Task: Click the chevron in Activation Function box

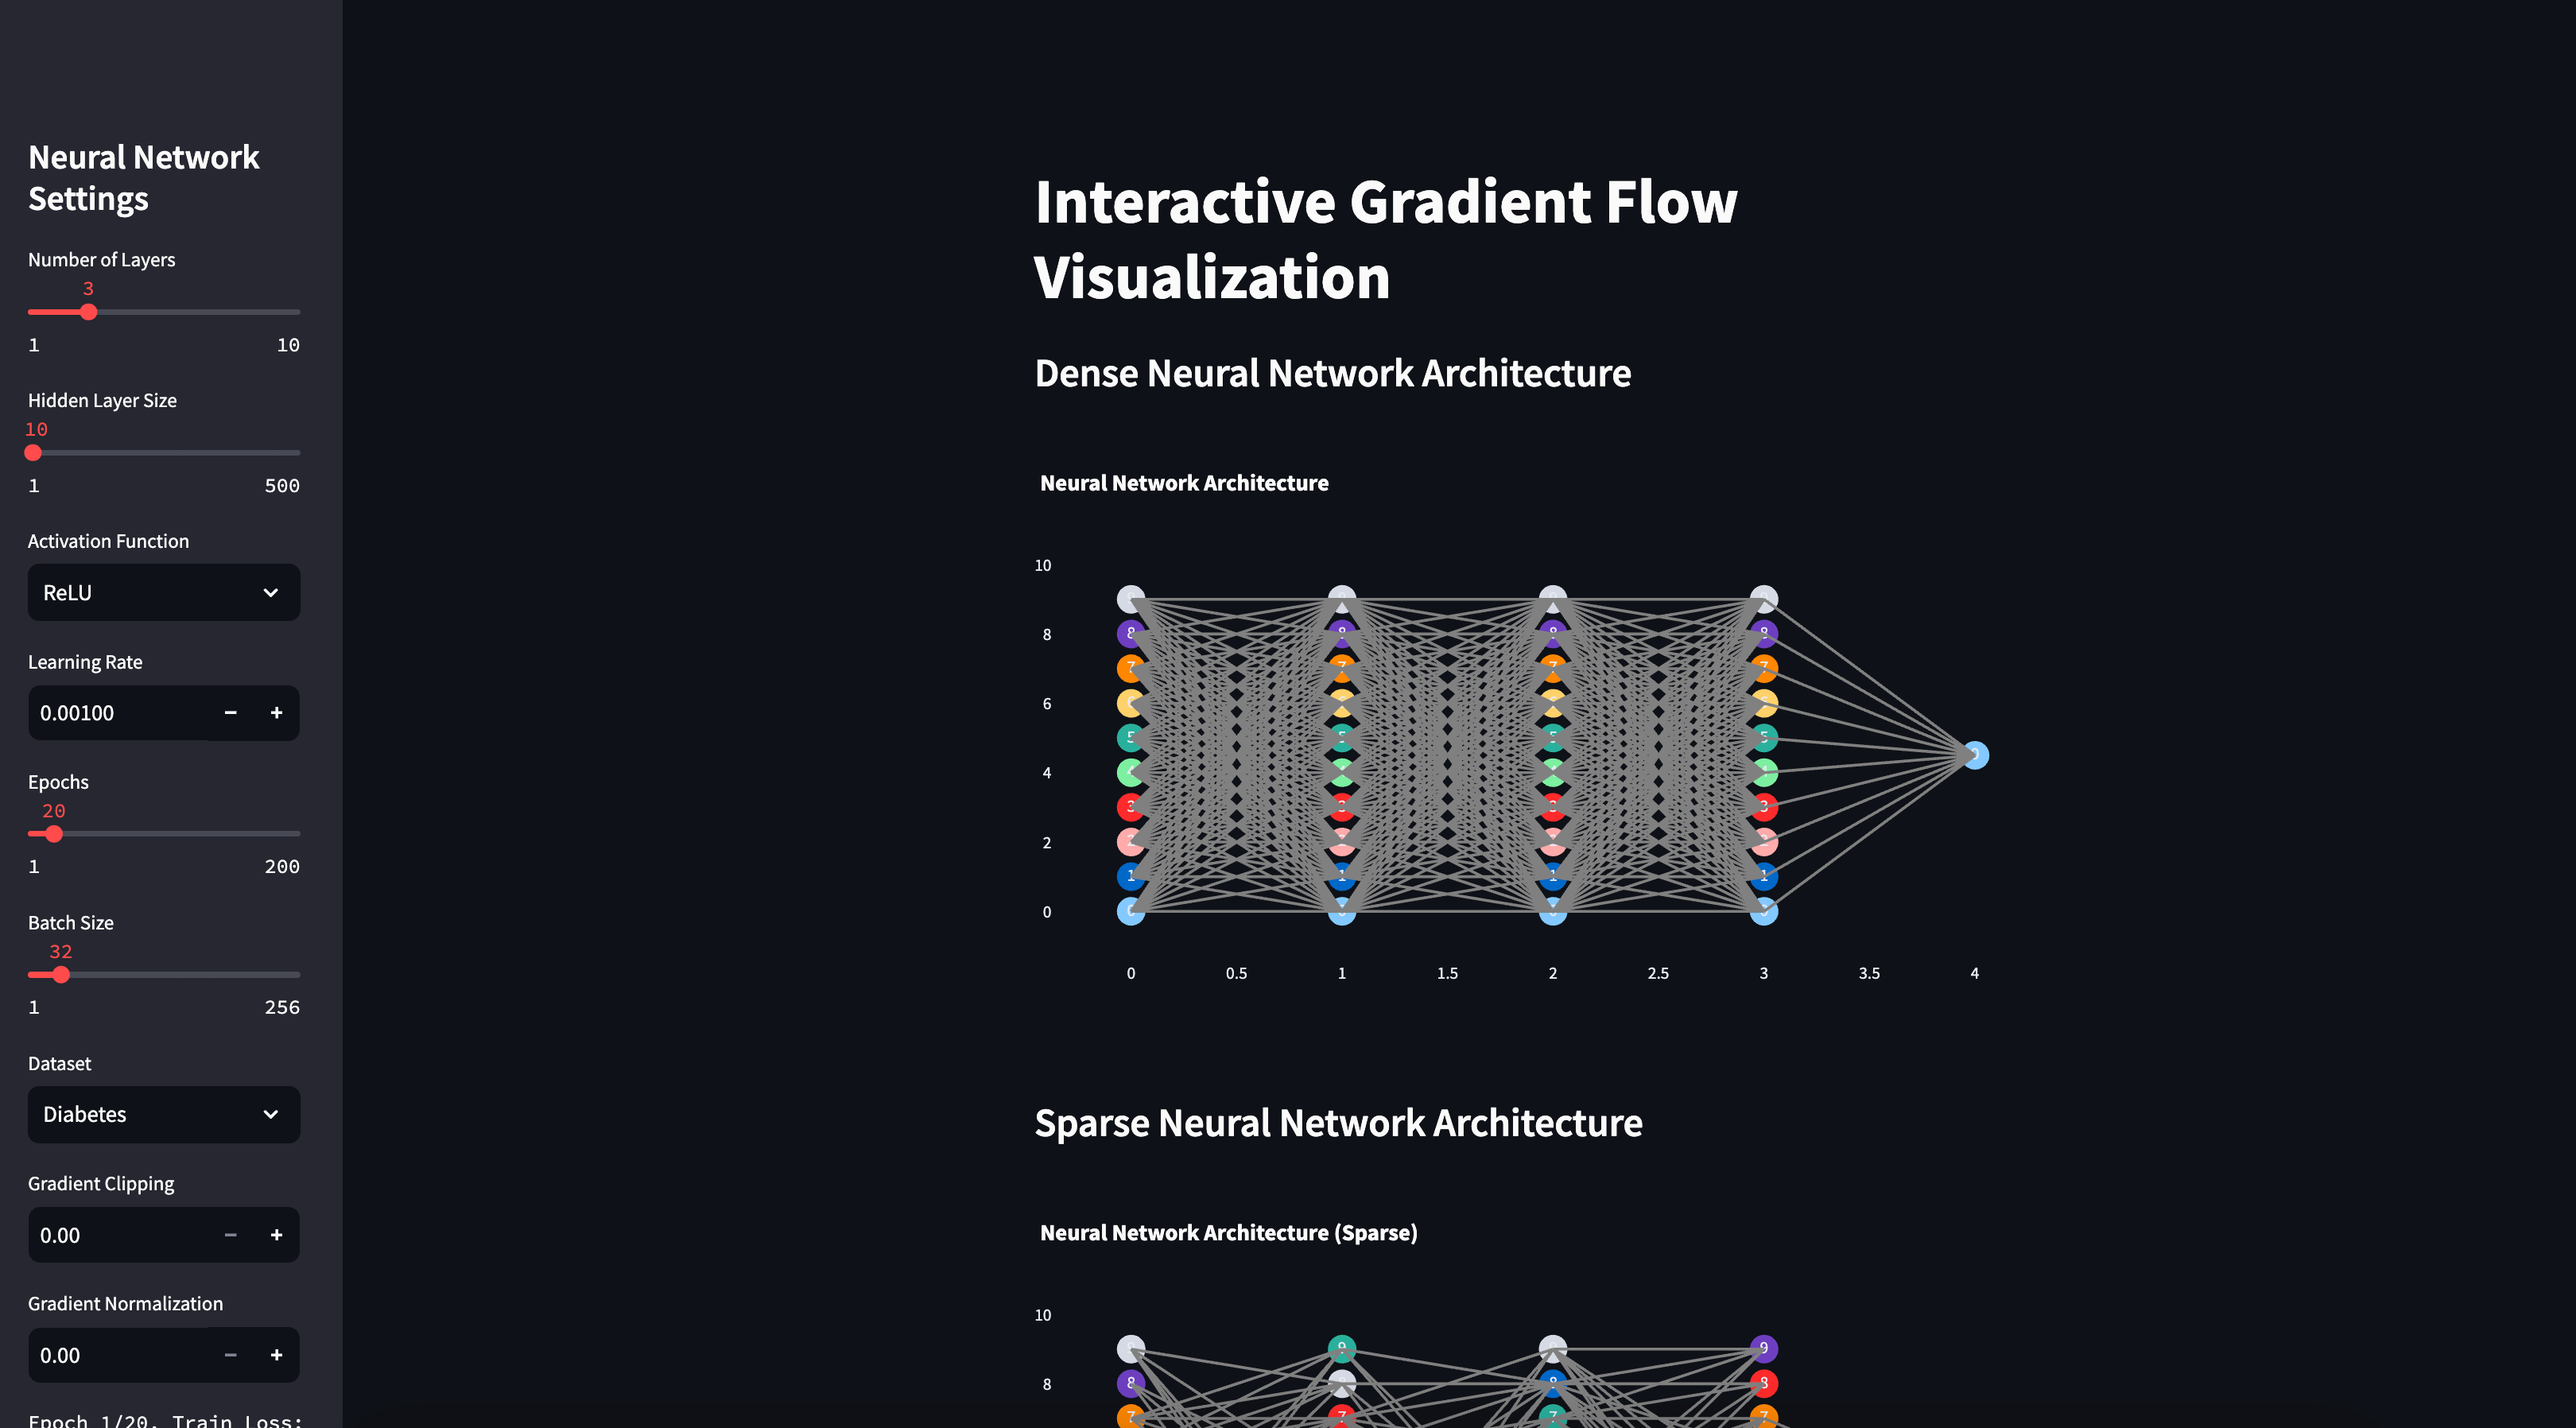Action: pos(270,593)
